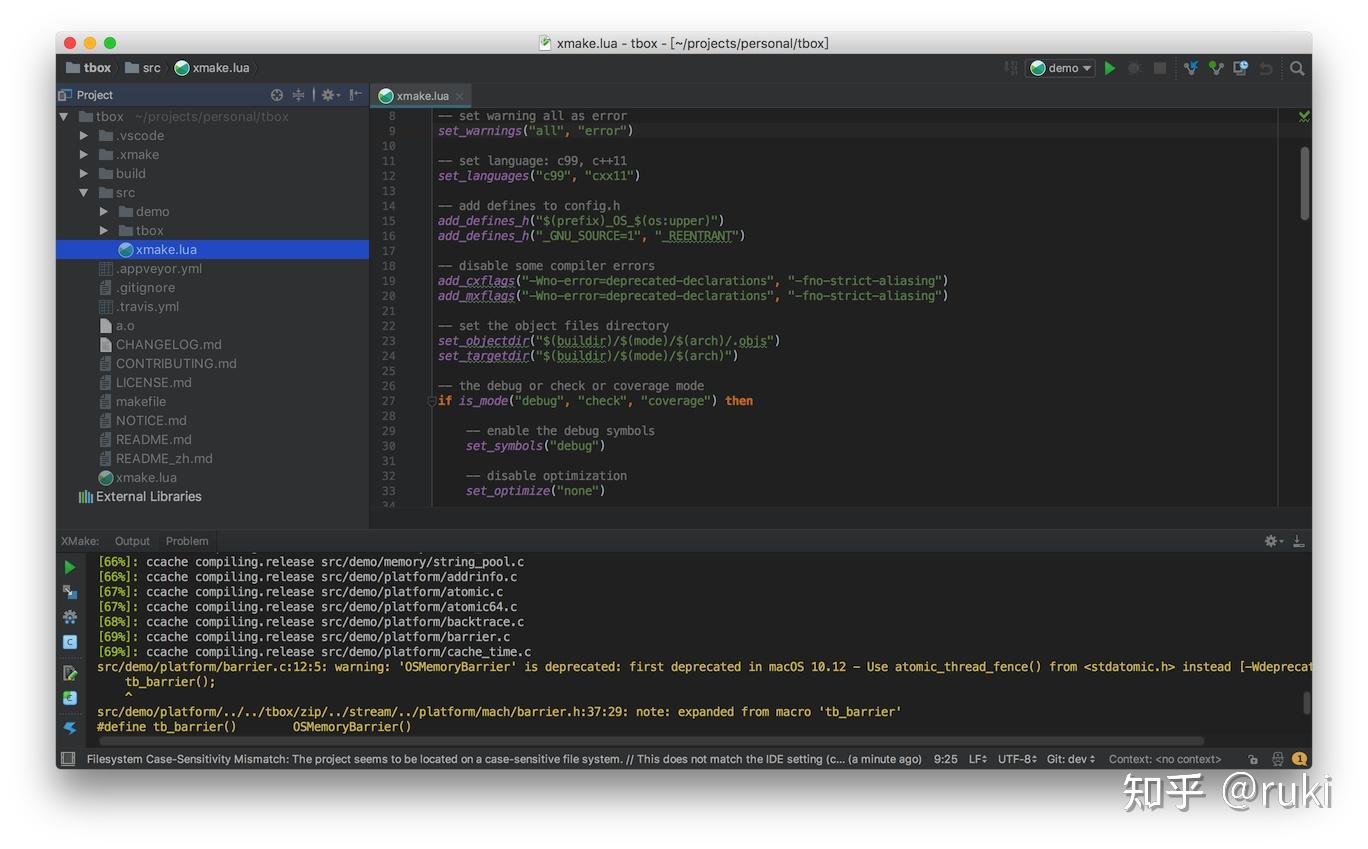Viewport: 1368px width, 849px height.
Task: Toggle tool window bars in status bar corner
Action: pos(68,759)
